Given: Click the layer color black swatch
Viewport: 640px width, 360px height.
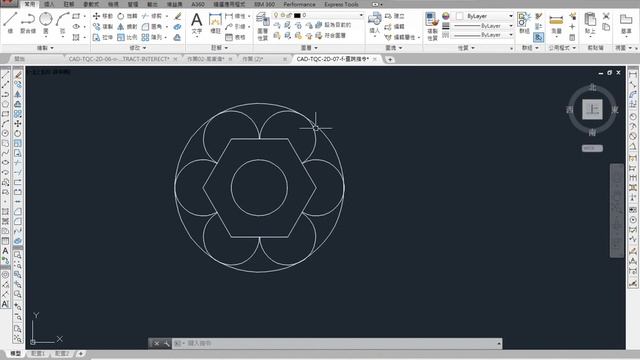Looking at the screenshot, I should pos(297,15).
